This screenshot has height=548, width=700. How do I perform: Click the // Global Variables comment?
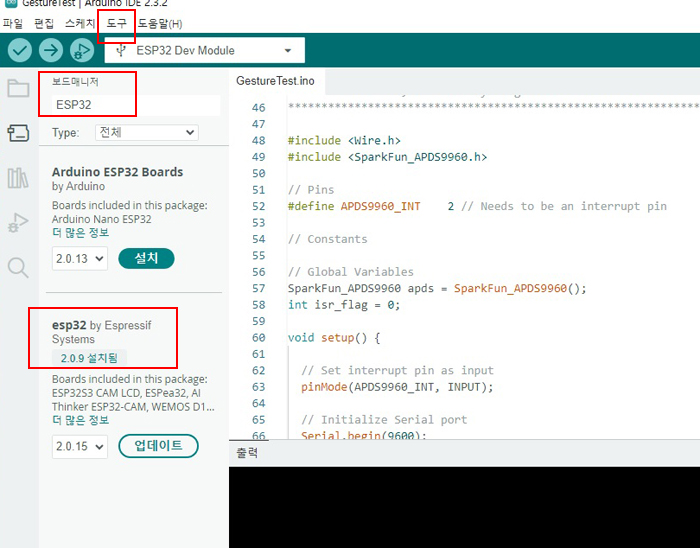pyautogui.click(x=351, y=272)
